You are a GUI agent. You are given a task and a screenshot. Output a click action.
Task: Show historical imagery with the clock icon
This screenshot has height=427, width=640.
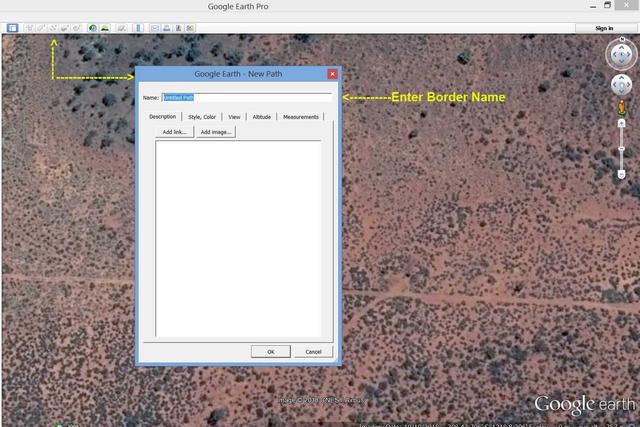point(93,28)
